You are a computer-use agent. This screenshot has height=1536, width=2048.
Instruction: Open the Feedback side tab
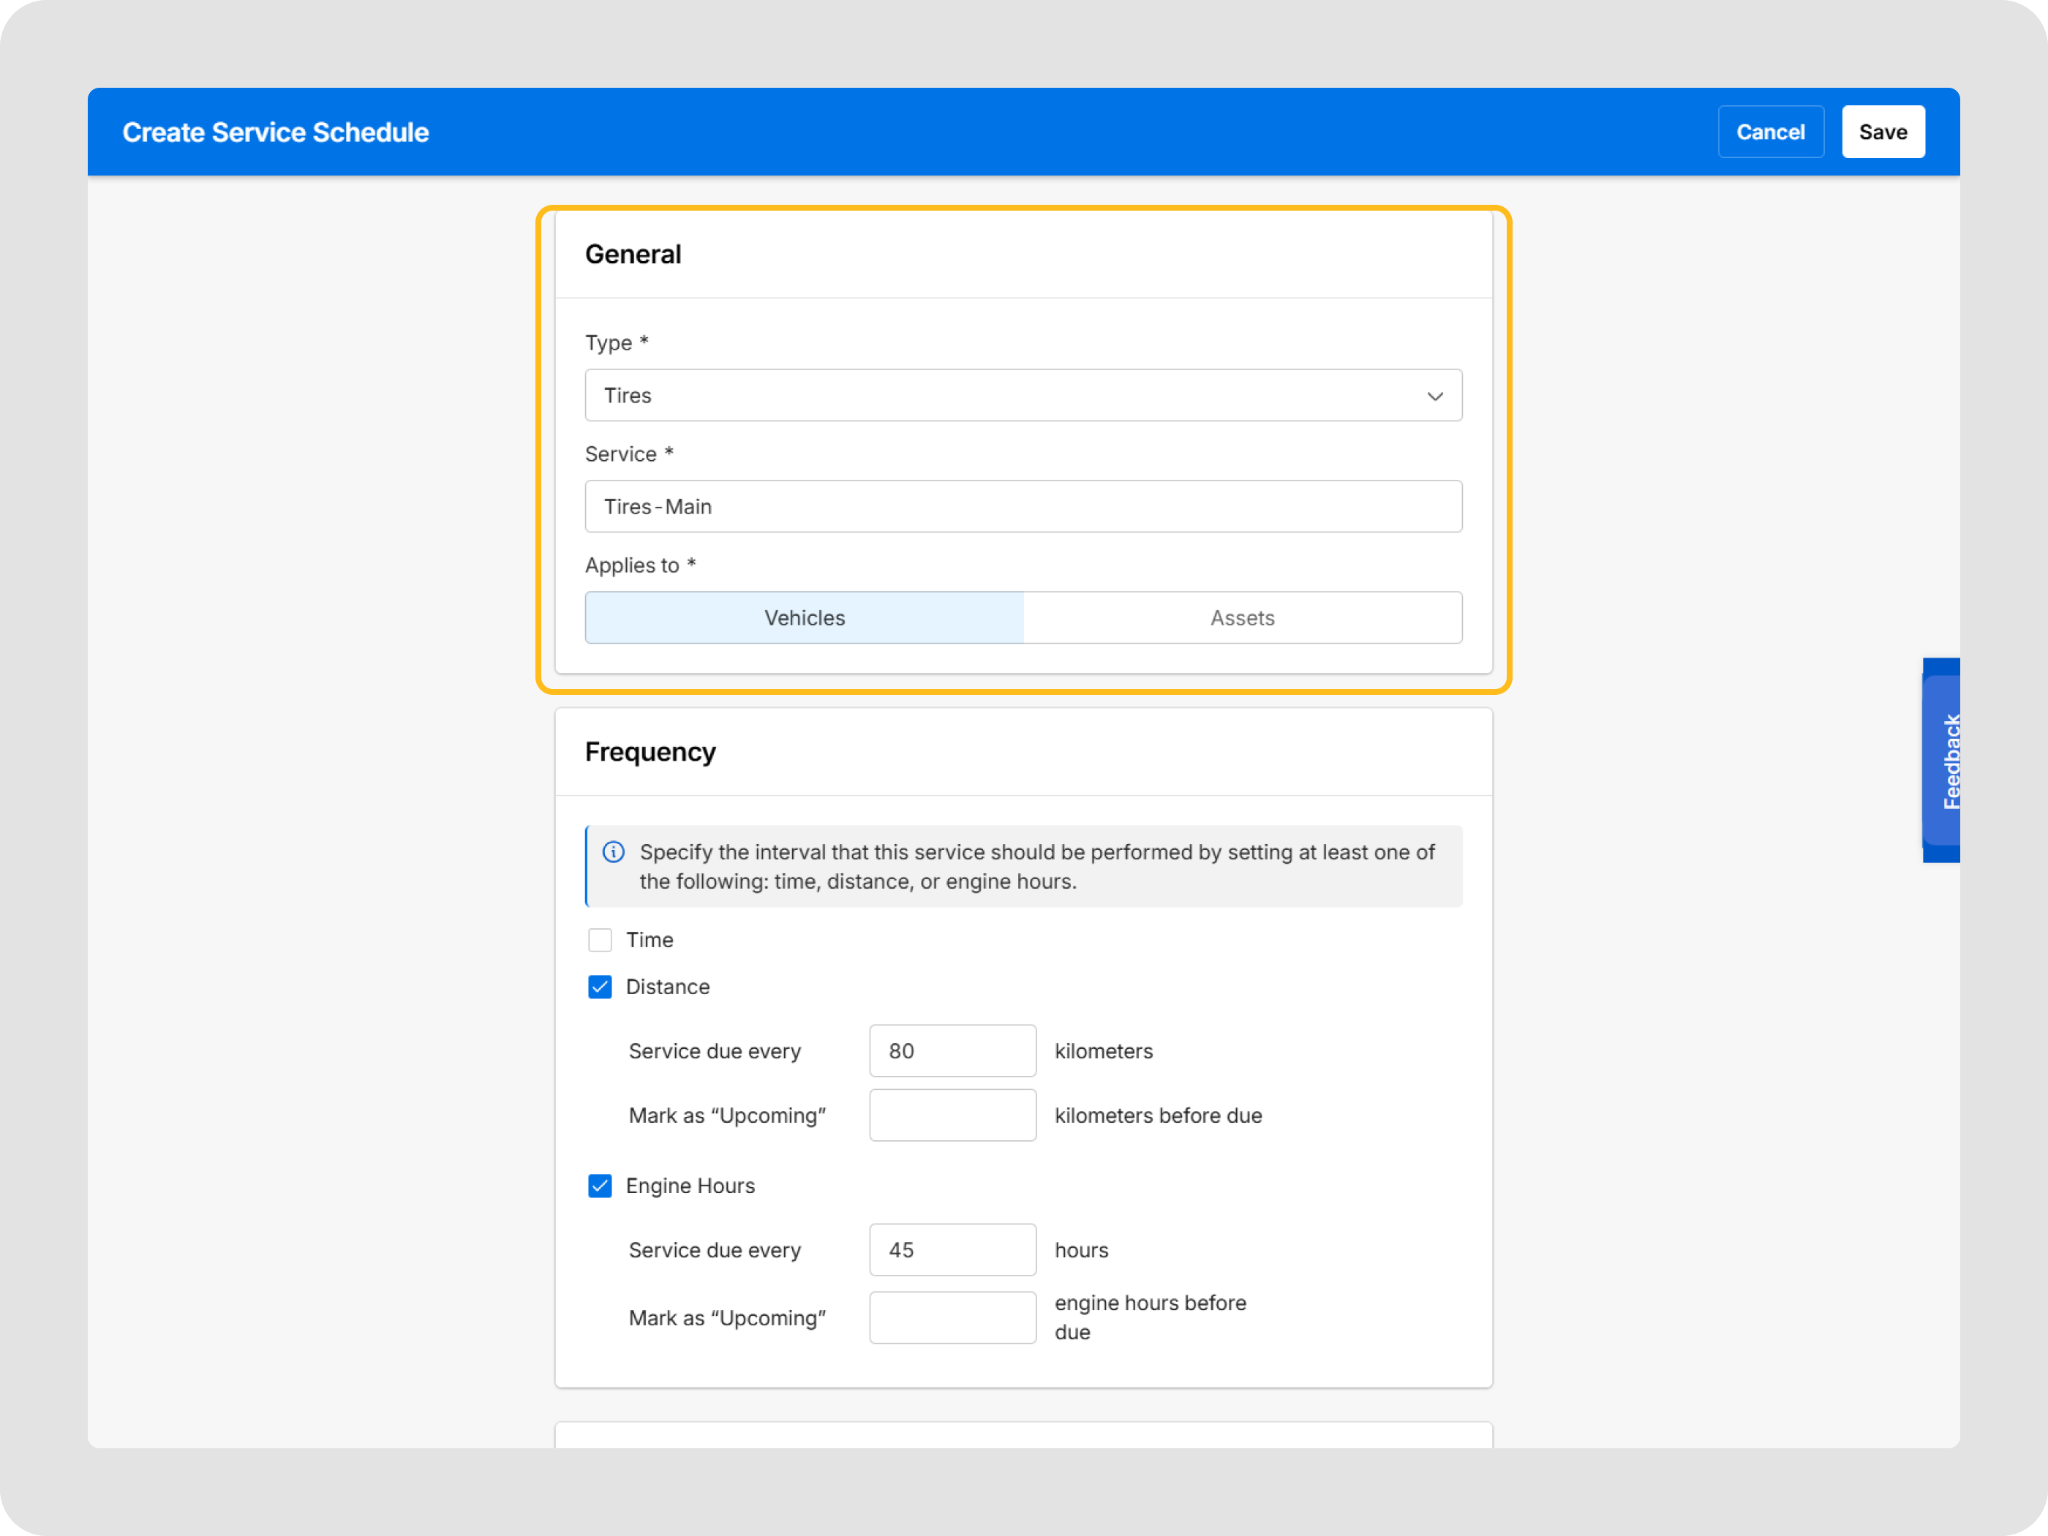1945,760
